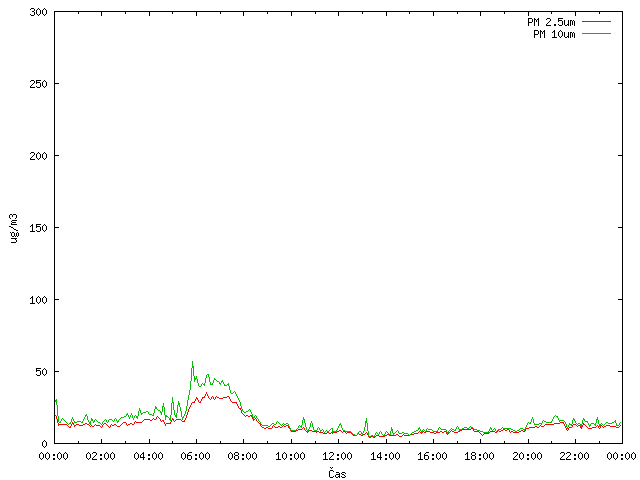Click the red PM 2.5um legend line

coord(596,22)
